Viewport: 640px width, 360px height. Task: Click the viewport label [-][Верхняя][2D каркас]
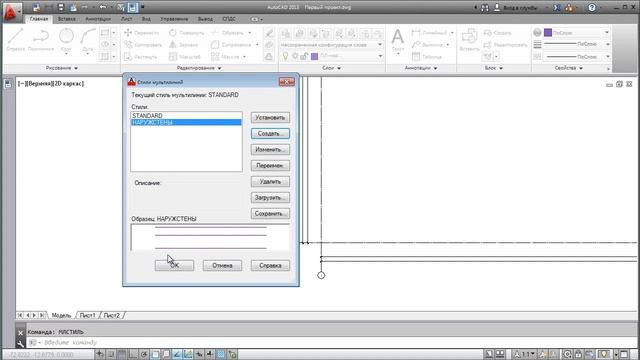click(x=51, y=84)
